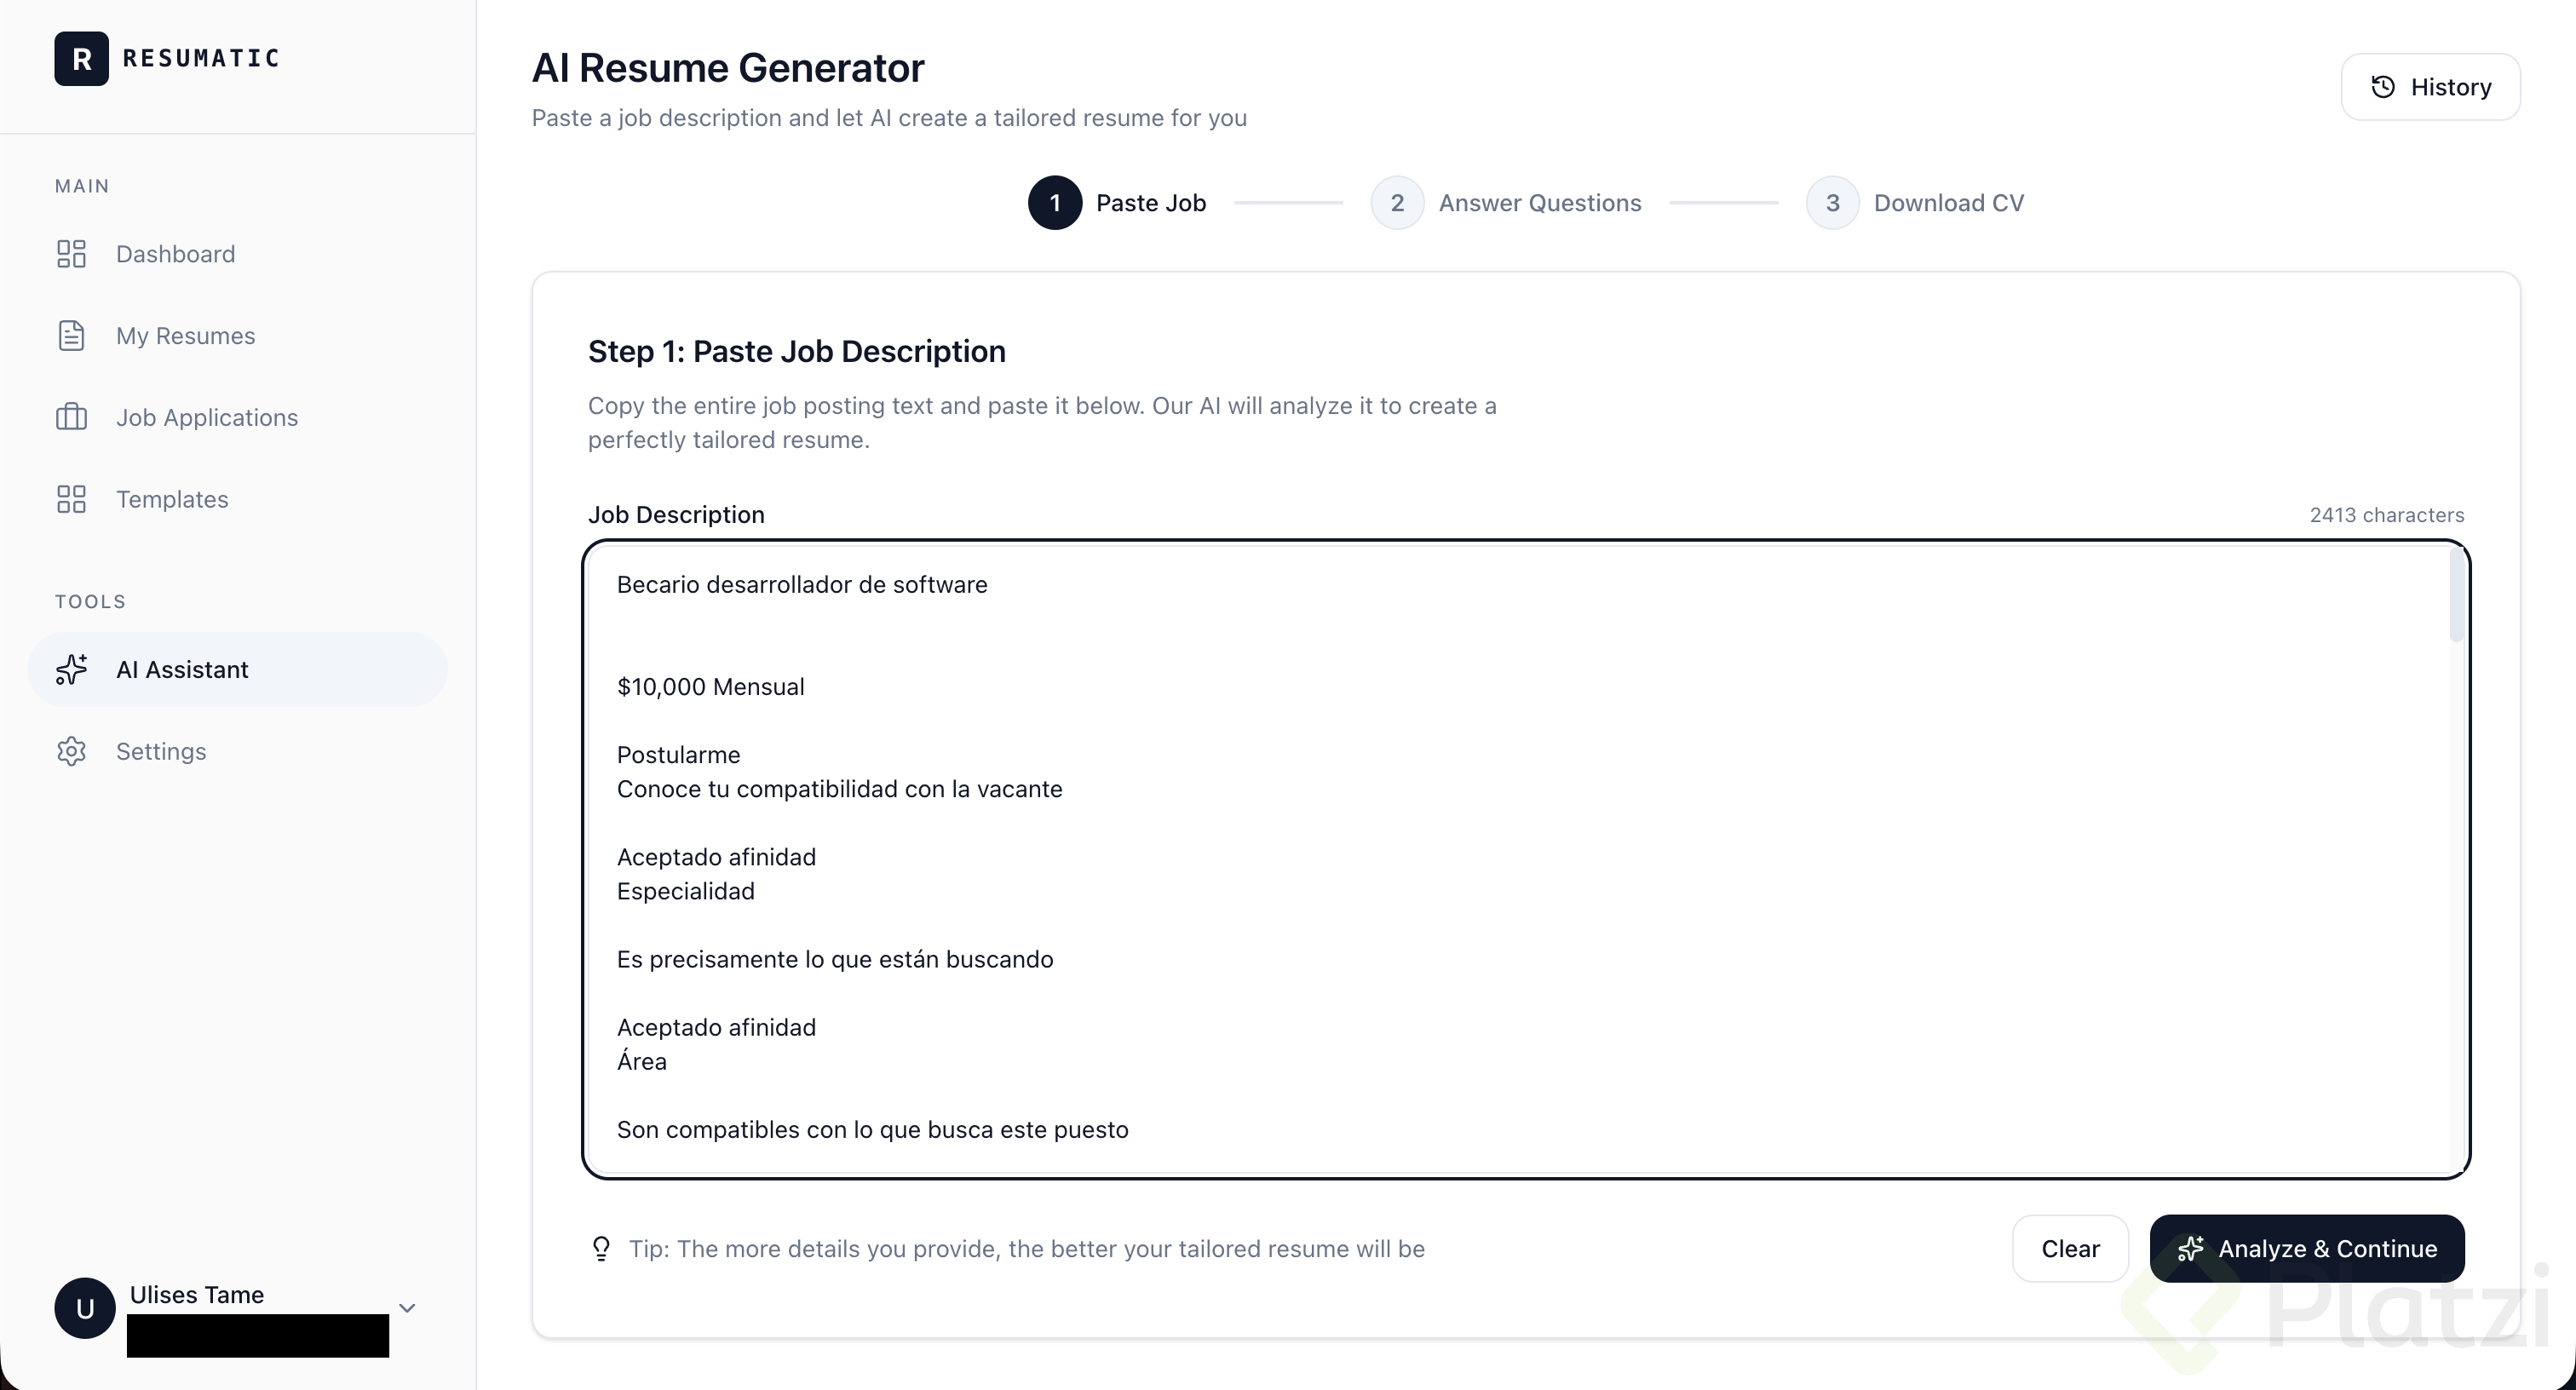Screen dimensions: 2576x1390
Task: Click the Ulises Tame avatar circle
Action: click(85, 1308)
